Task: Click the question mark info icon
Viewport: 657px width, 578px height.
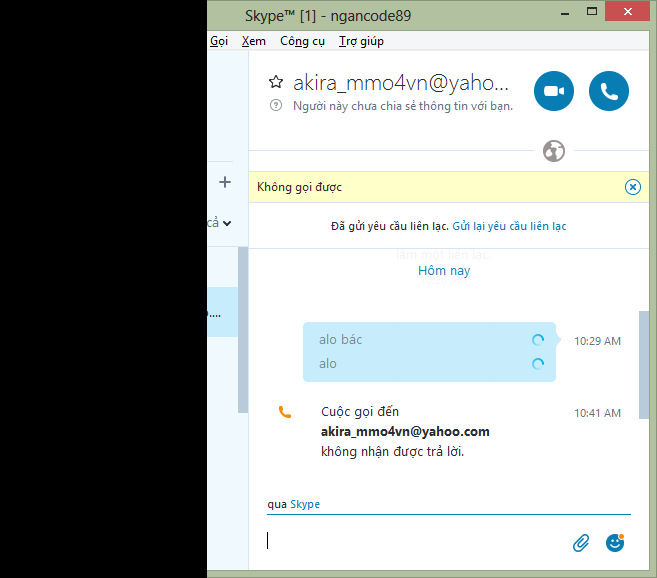Action: point(276,105)
